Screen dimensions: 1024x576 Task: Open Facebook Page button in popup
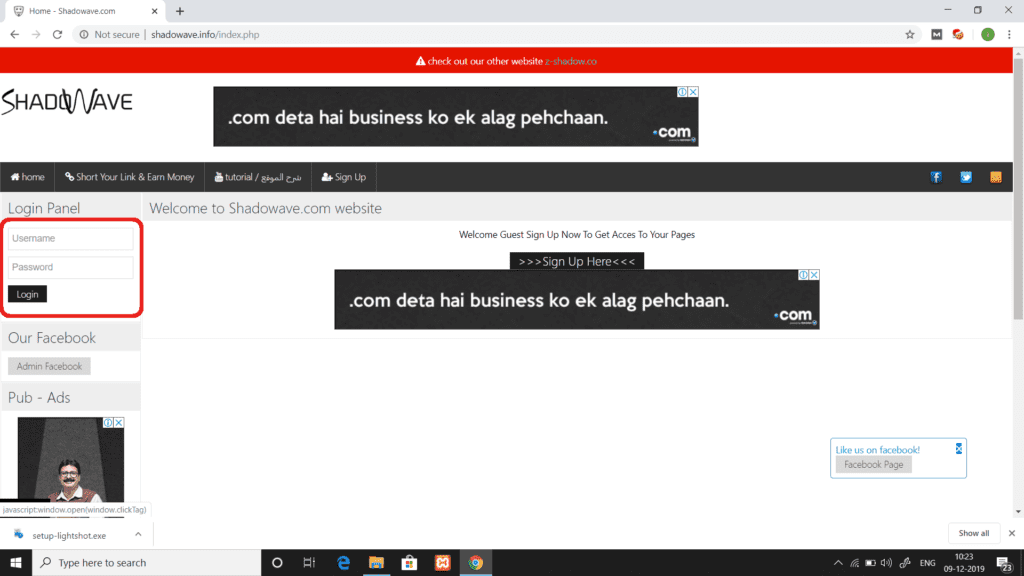point(874,464)
